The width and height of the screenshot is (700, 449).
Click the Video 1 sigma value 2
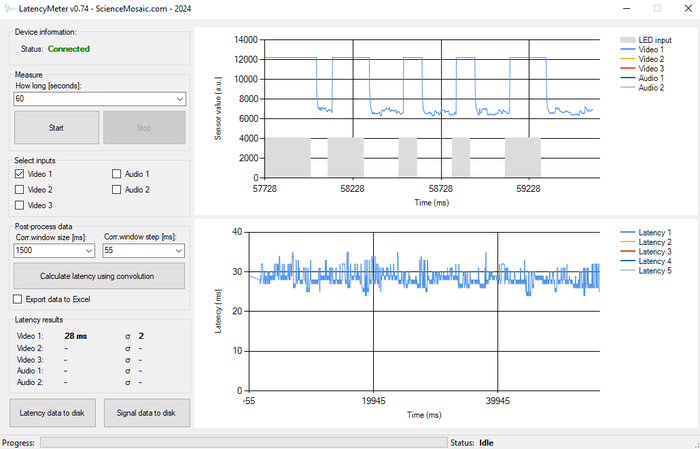click(x=142, y=336)
